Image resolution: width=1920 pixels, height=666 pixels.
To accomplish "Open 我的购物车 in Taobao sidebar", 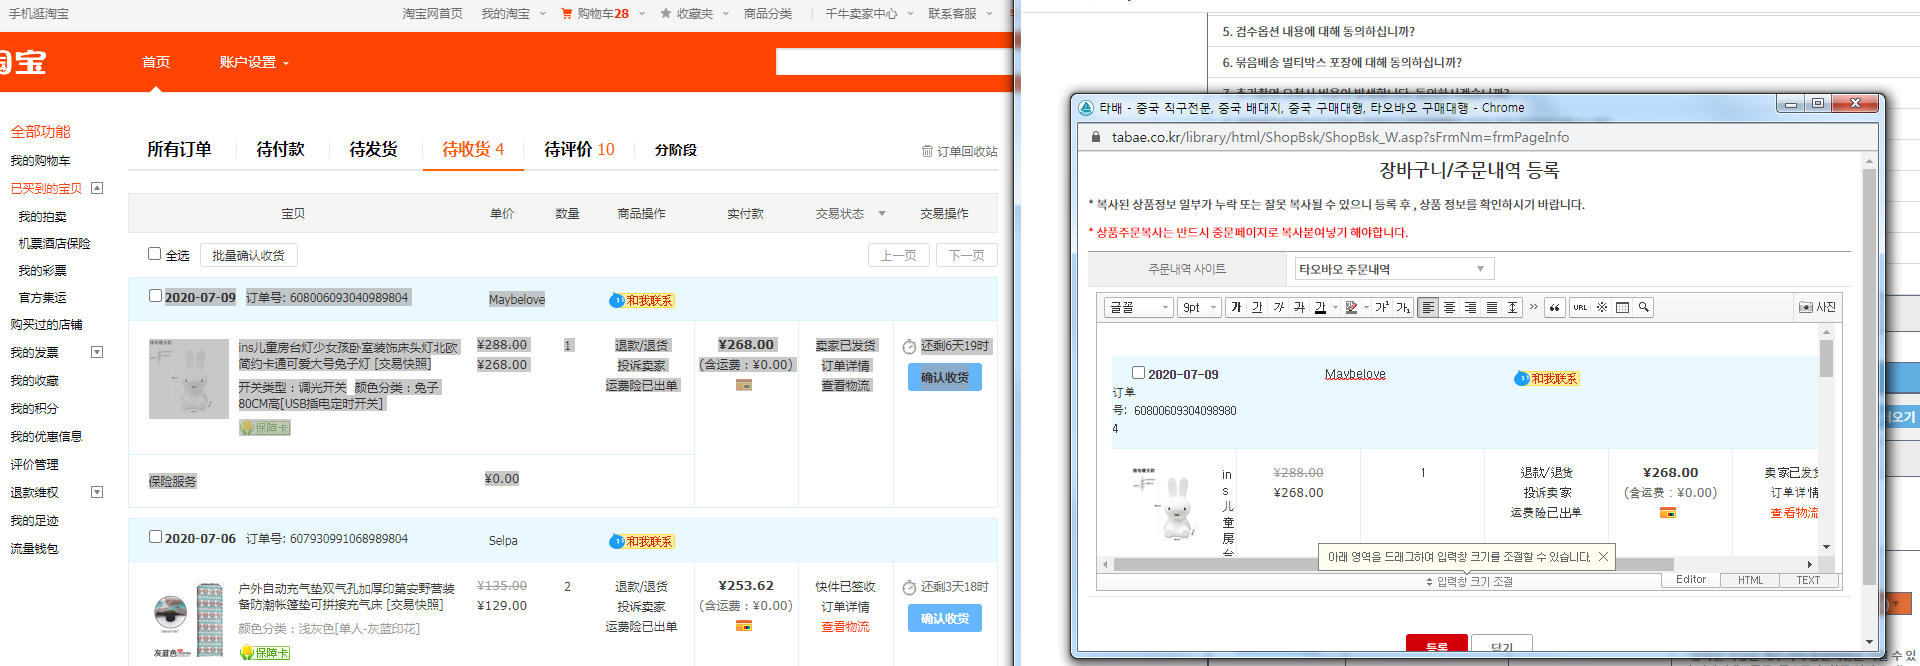I will [40, 160].
